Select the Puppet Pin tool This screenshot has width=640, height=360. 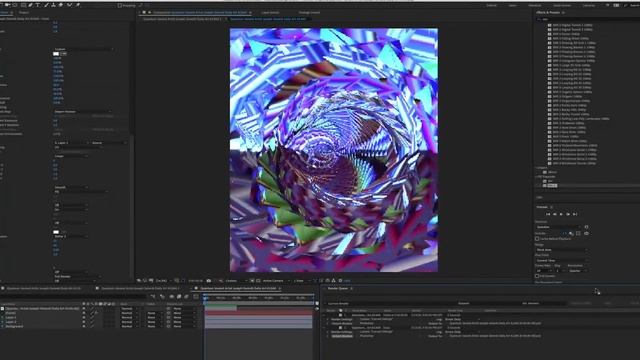click(77, 5)
